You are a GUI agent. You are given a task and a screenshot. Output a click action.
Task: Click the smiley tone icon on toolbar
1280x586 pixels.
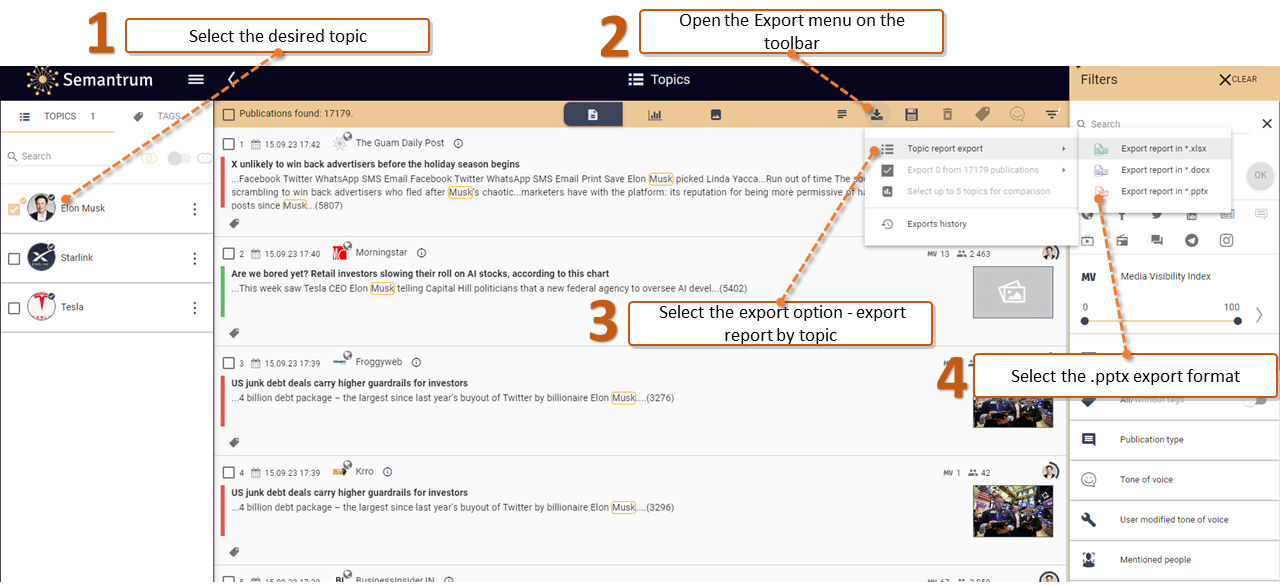coord(1017,115)
